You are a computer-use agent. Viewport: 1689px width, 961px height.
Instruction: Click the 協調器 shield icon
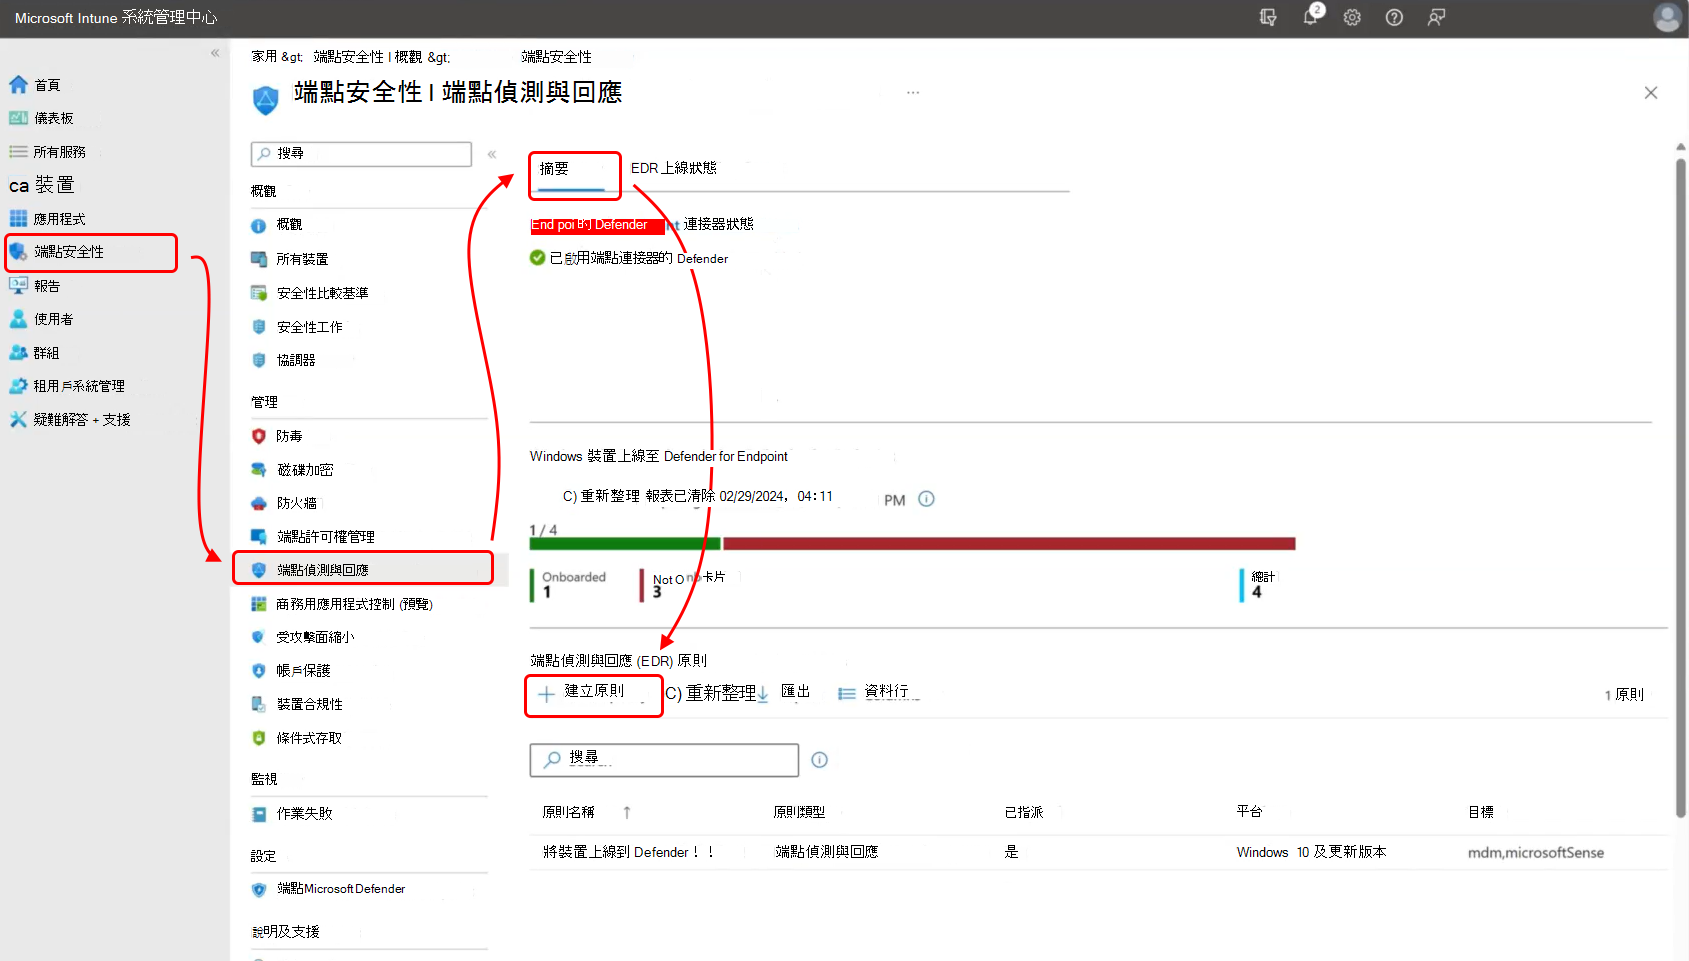coord(258,360)
